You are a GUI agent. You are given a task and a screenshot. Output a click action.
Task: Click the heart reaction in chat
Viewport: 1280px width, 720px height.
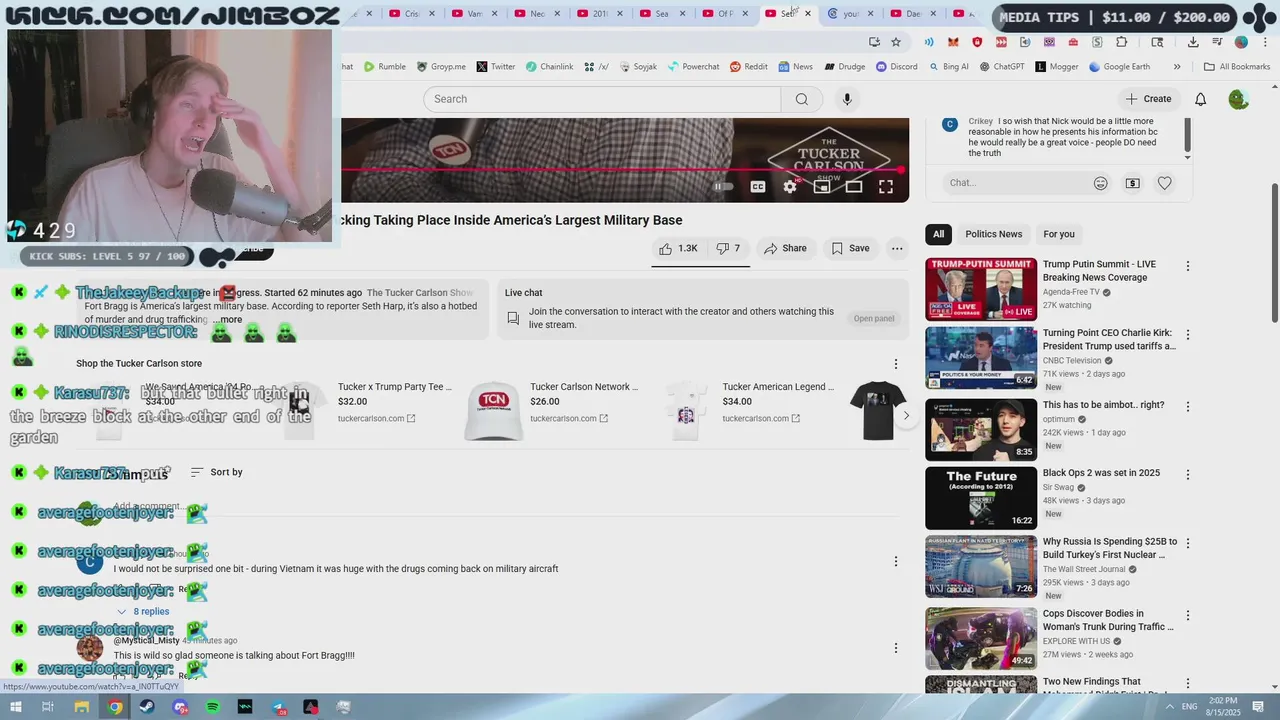pyautogui.click(x=1164, y=183)
